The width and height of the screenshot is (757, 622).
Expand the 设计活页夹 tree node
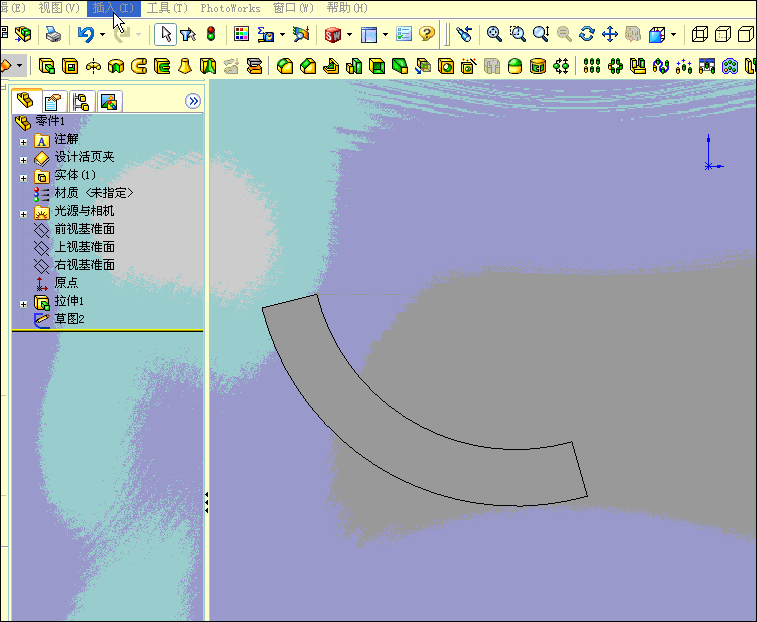[23, 160]
